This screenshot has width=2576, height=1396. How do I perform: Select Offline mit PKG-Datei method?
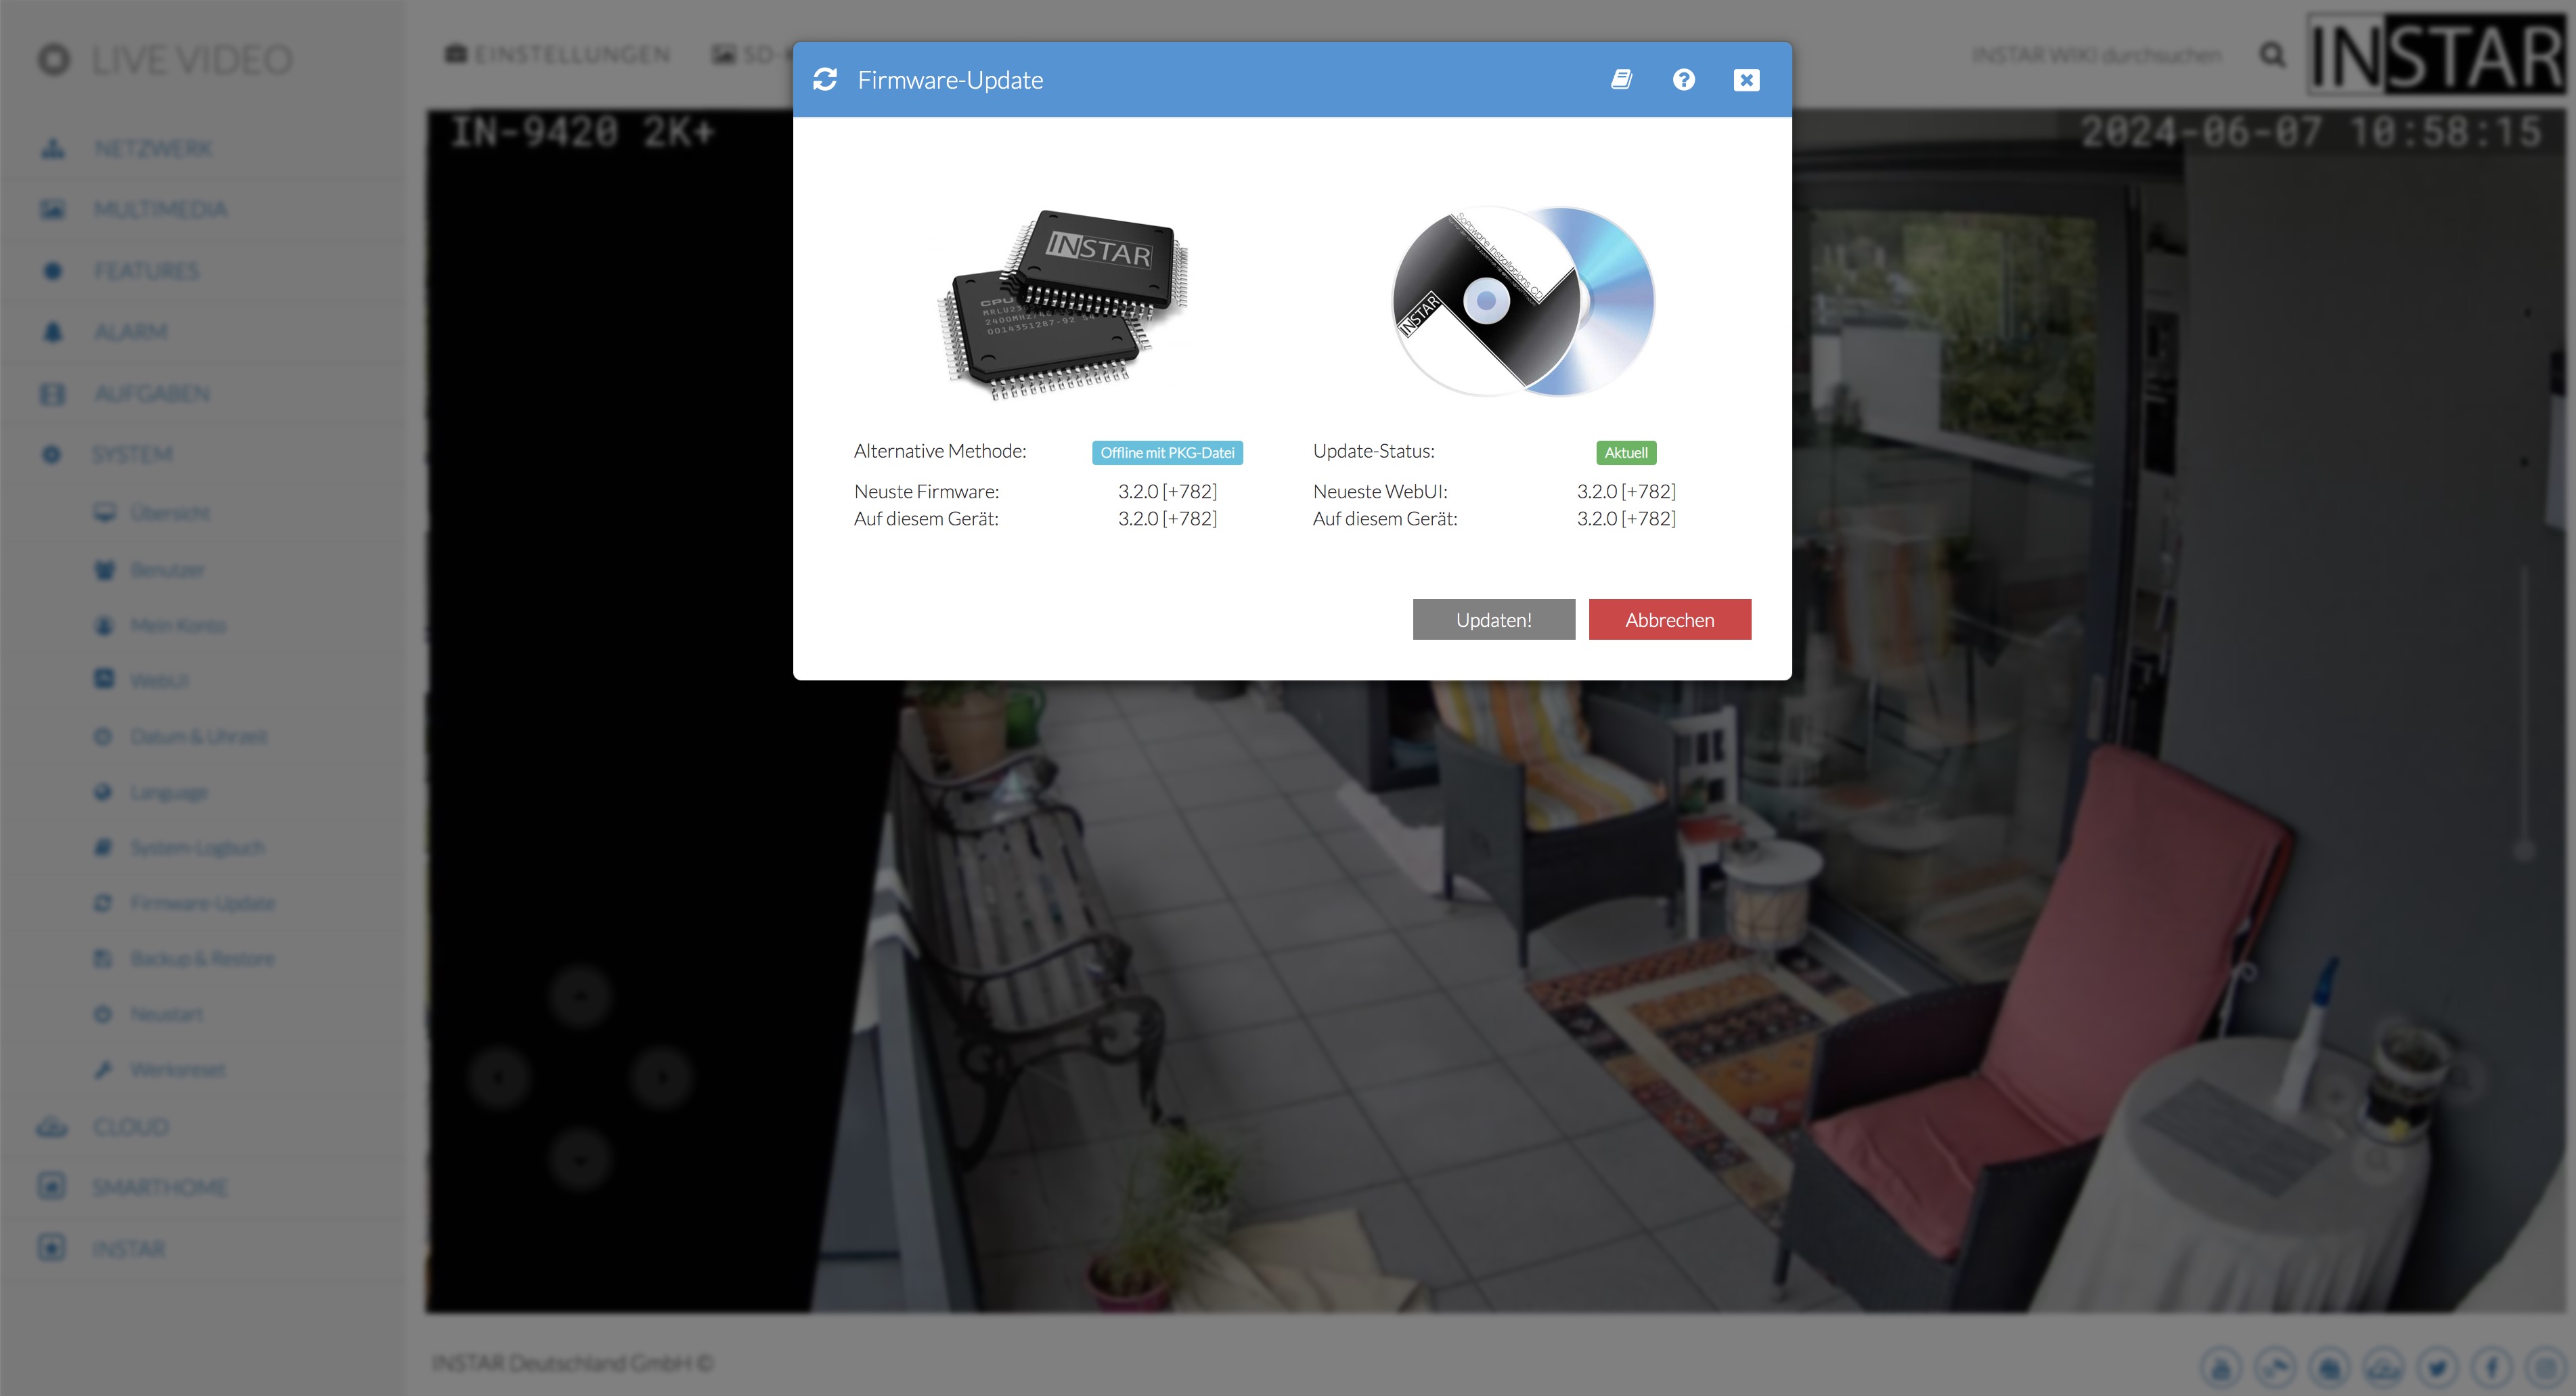pyautogui.click(x=1167, y=453)
